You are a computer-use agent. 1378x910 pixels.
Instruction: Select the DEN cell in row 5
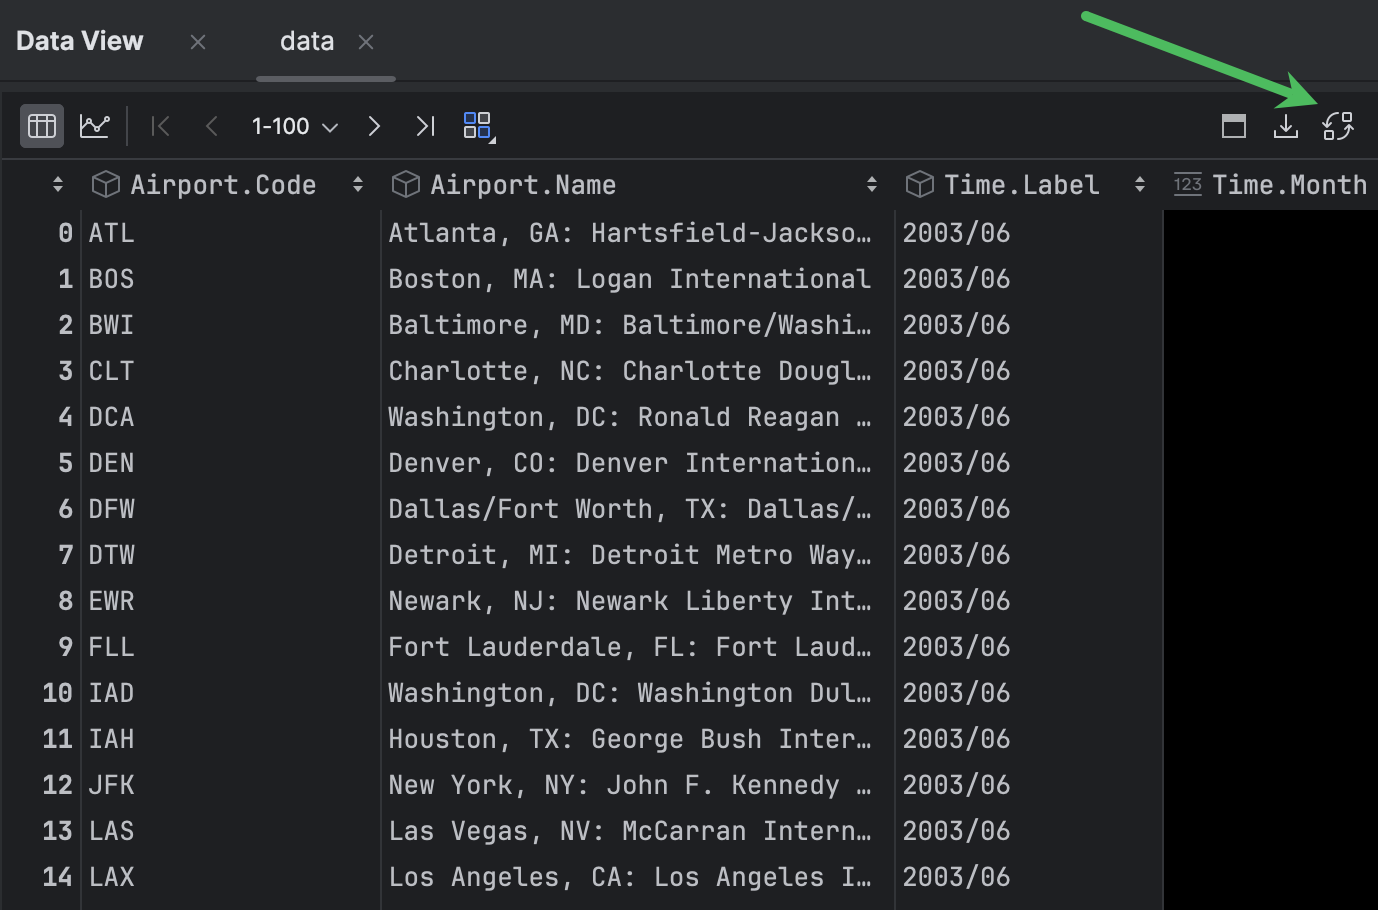click(111, 462)
